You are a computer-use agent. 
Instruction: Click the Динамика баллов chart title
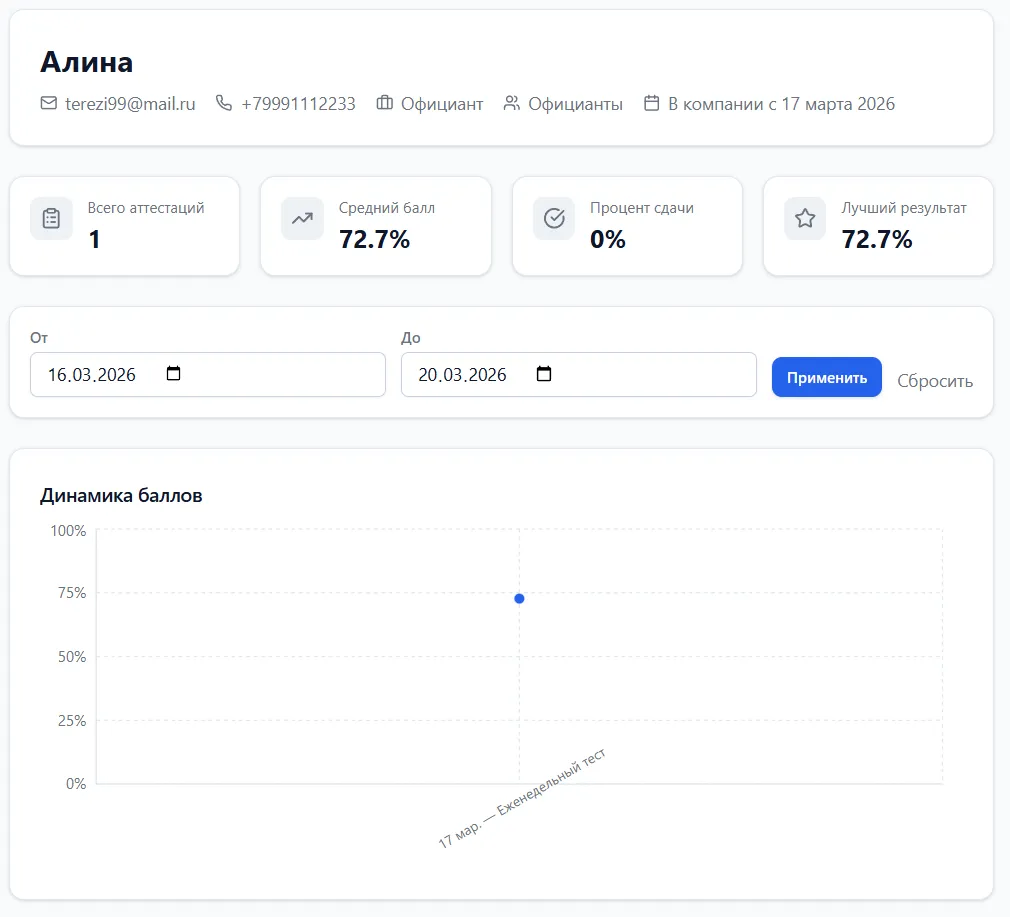click(121, 495)
